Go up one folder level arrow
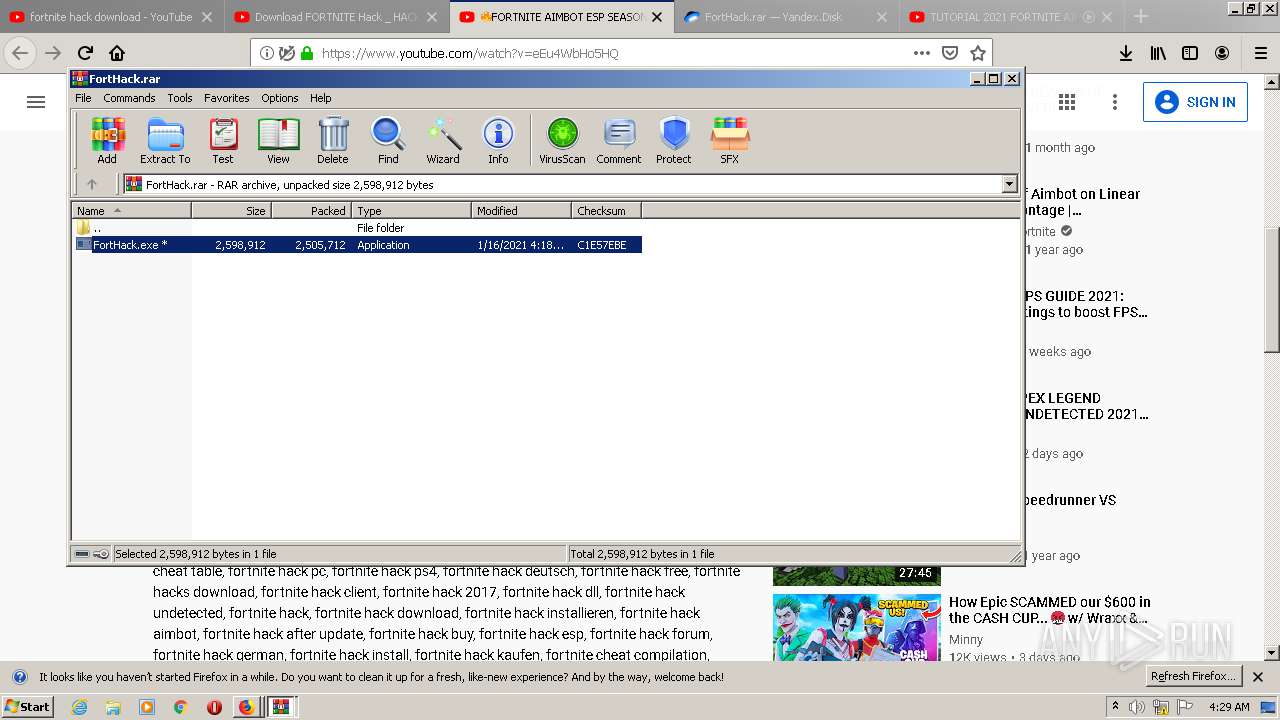Screen dimensions: 1280x720 92,184
